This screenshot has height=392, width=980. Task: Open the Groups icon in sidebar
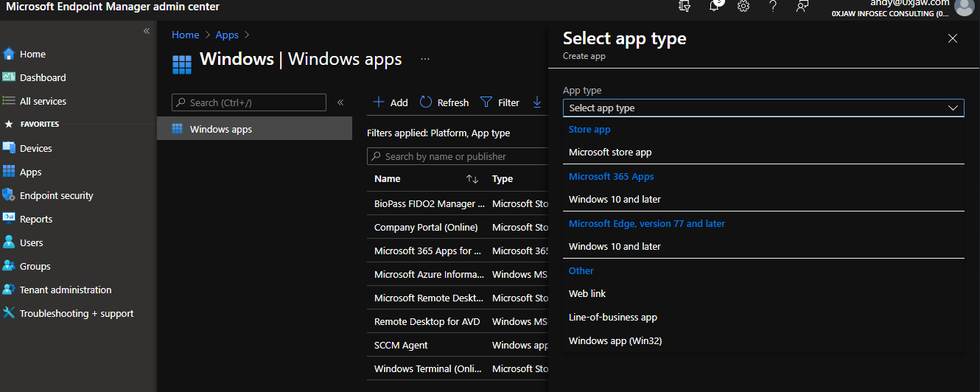[9, 266]
